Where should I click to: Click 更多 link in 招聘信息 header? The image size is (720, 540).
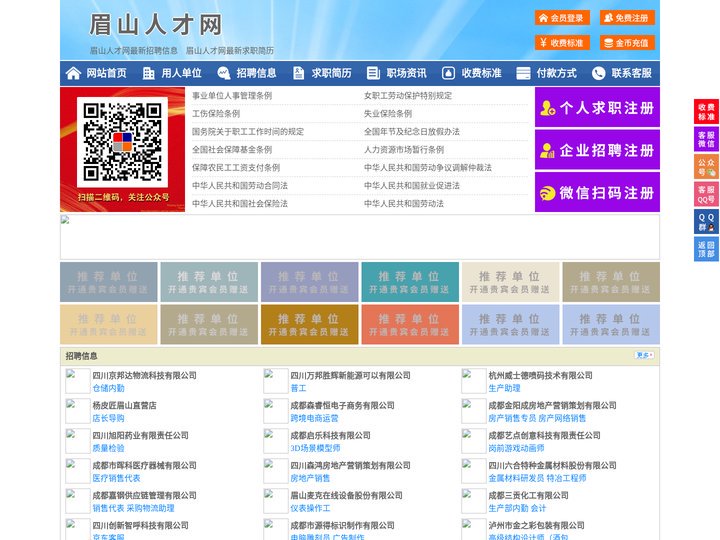644,355
